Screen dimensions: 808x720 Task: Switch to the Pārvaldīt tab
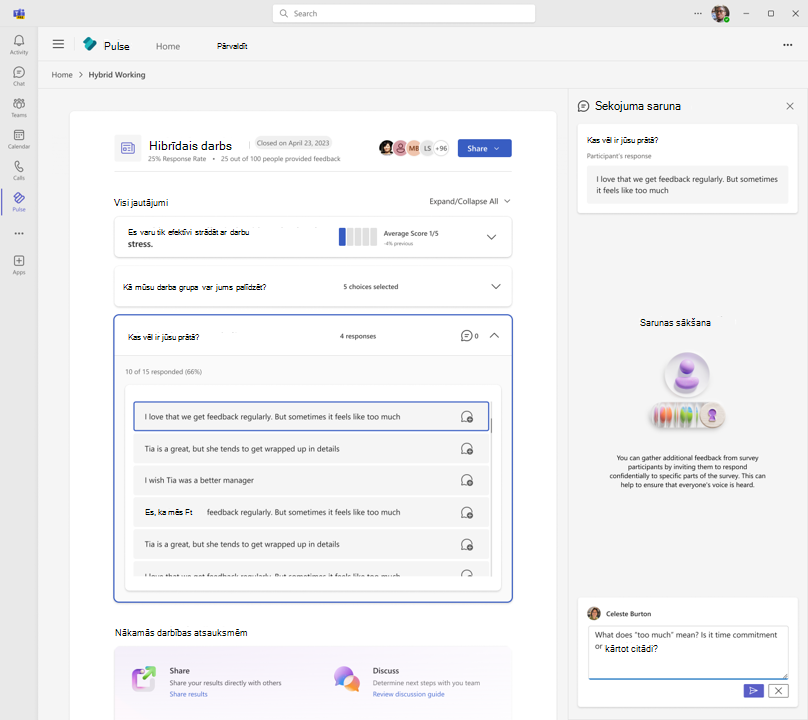(x=232, y=46)
